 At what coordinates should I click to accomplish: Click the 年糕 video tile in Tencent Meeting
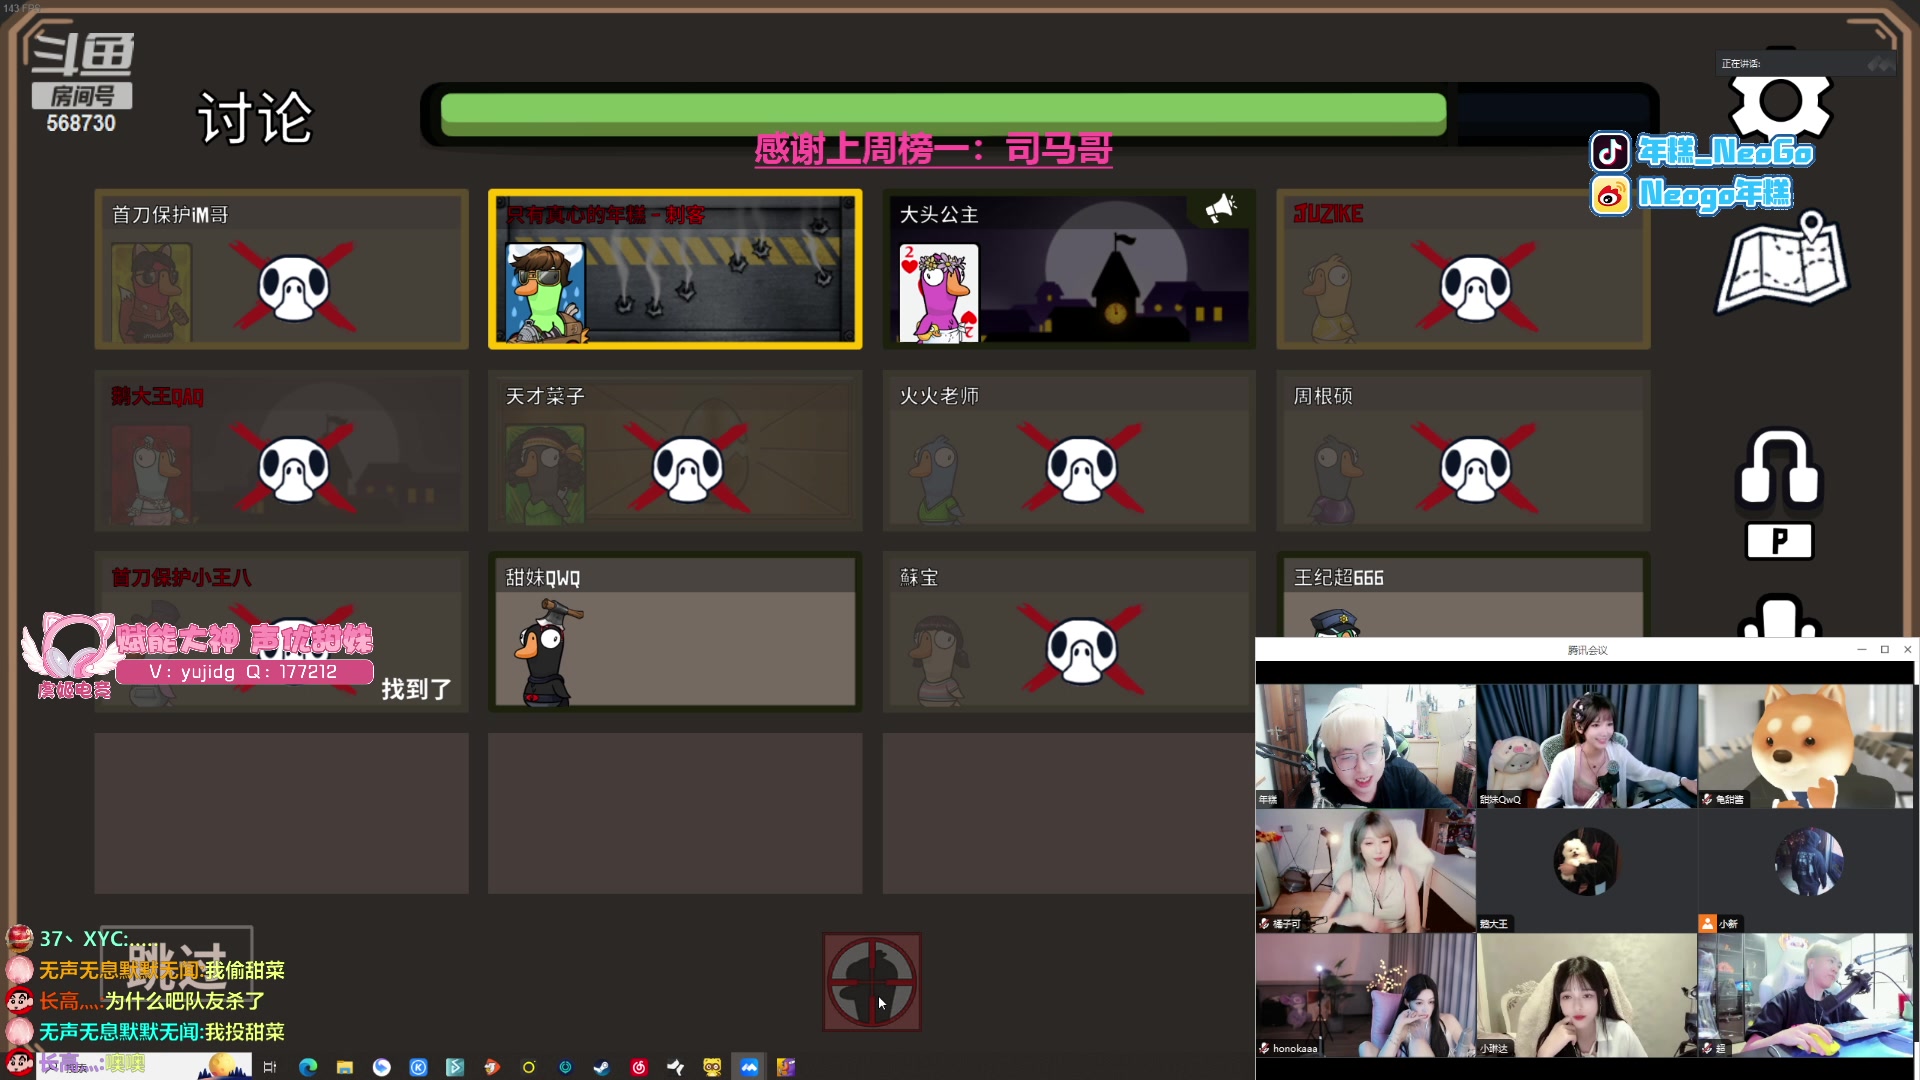point(1365,746)
